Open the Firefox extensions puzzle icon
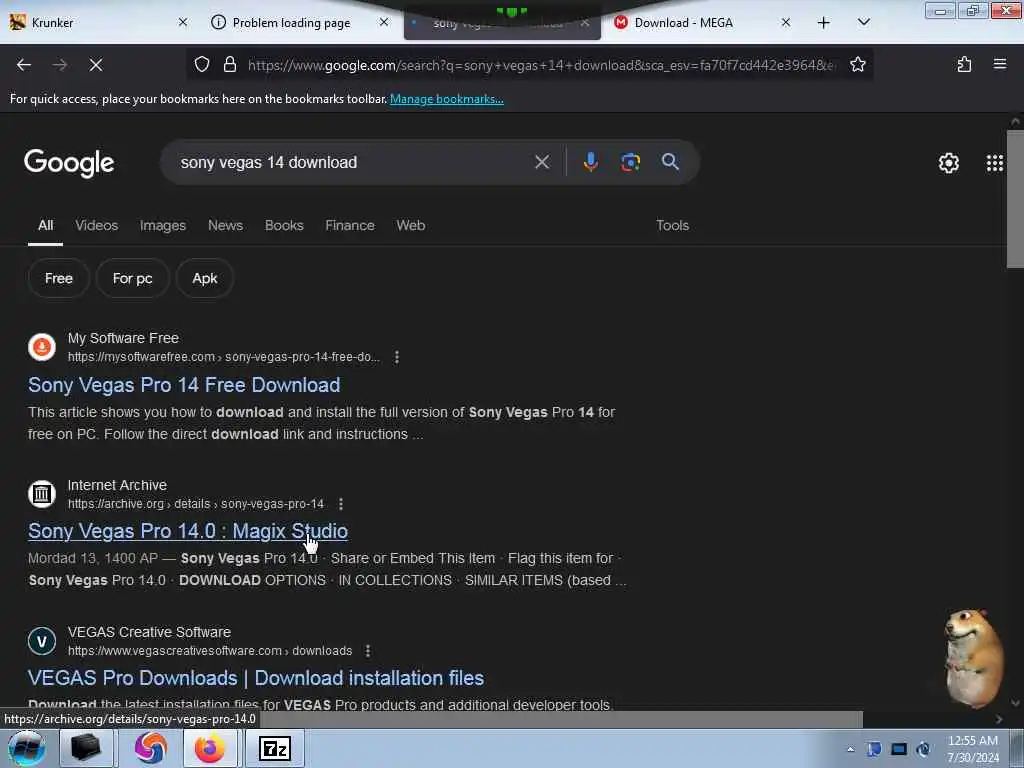This screenshot has width=1024, height=768. (x=964, y=64)
